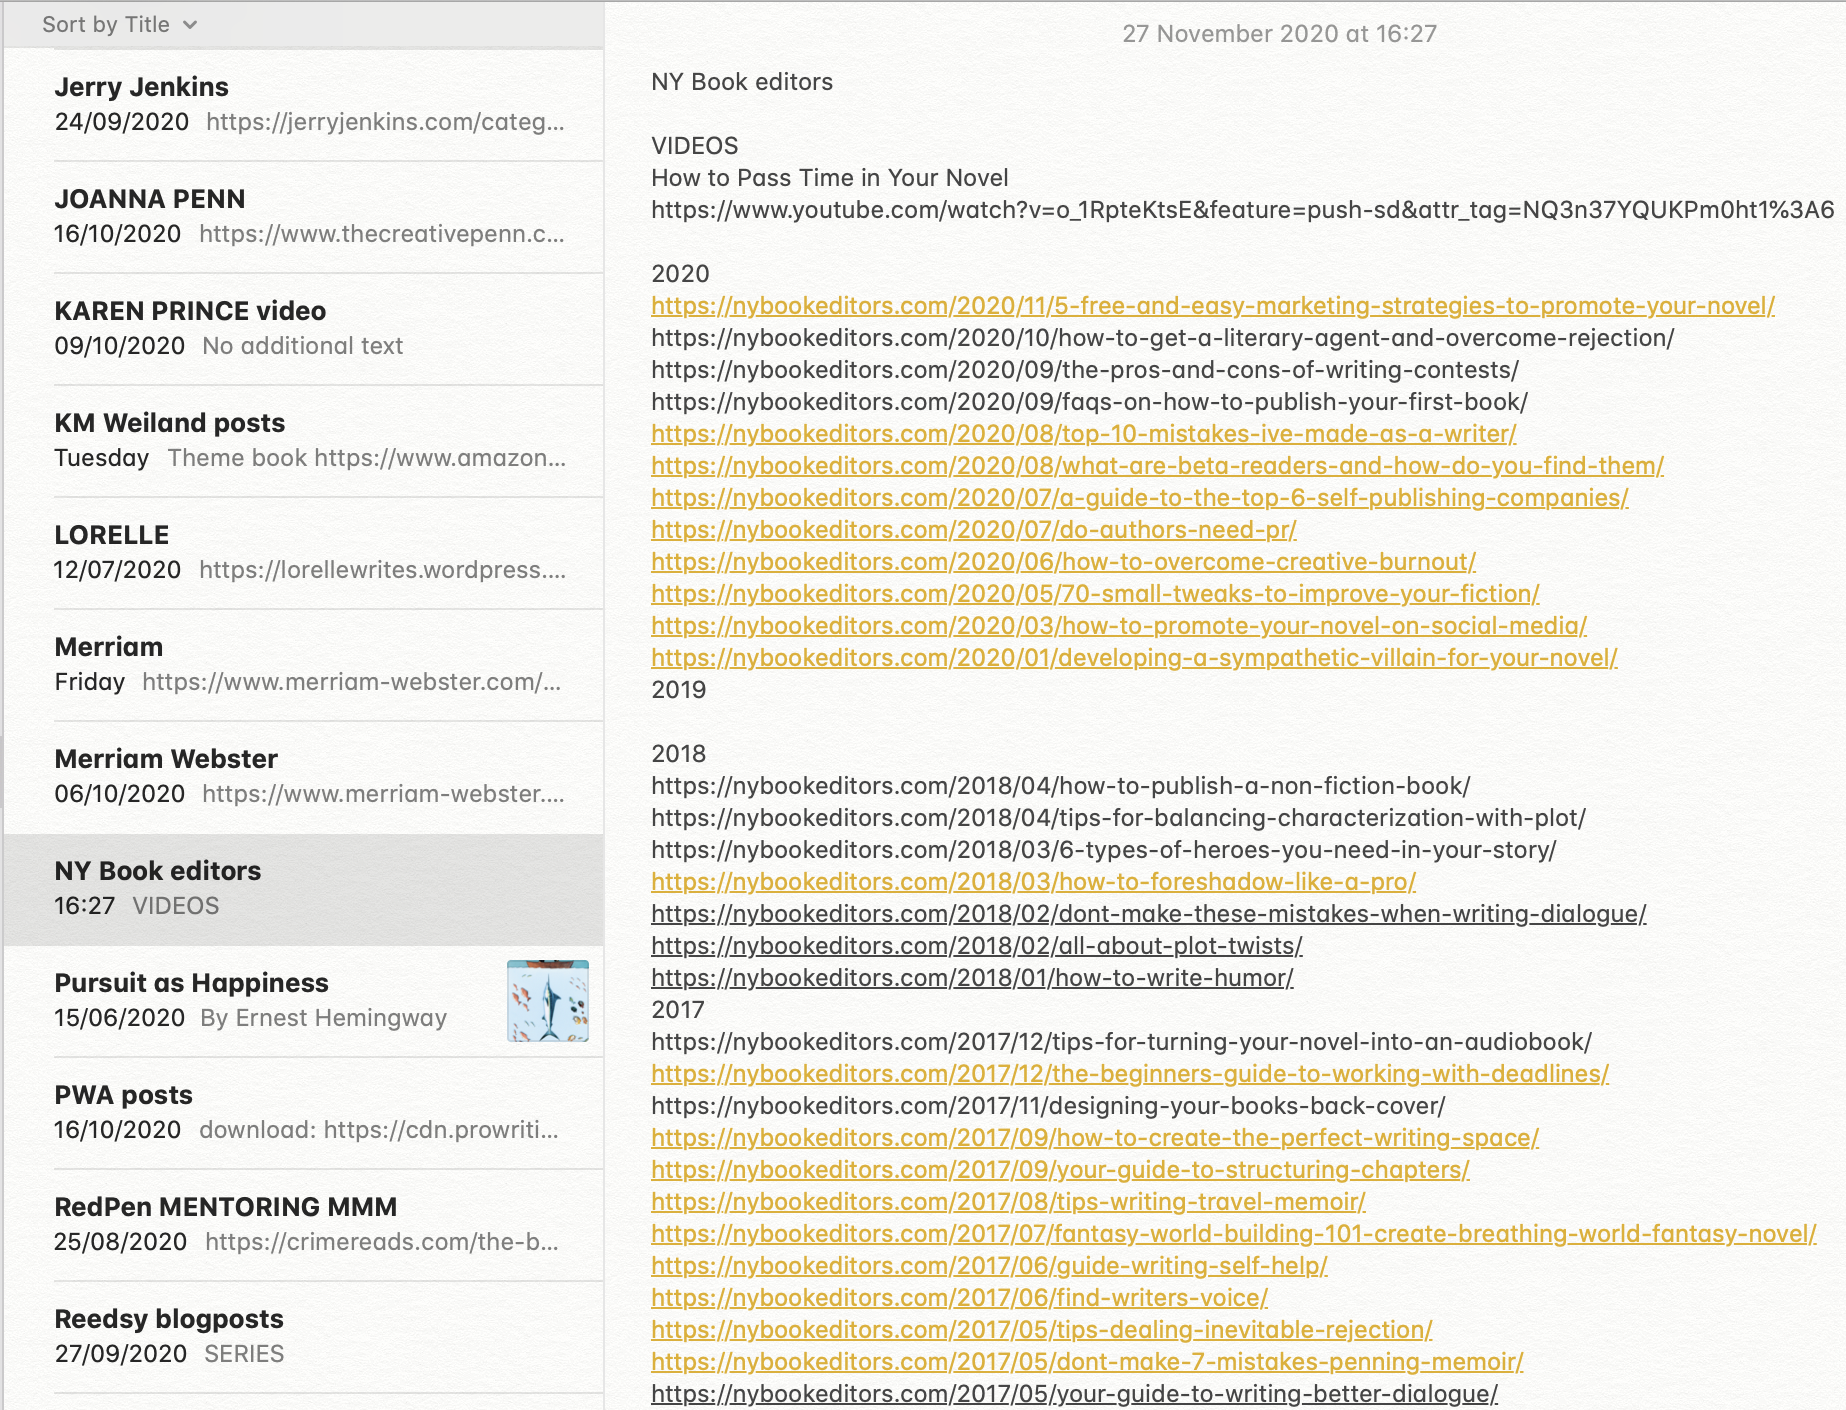Open the promote-your-novel-on-social-media link
The width and height of the screenshot is (1846, 1410).
pos(1119,626)
